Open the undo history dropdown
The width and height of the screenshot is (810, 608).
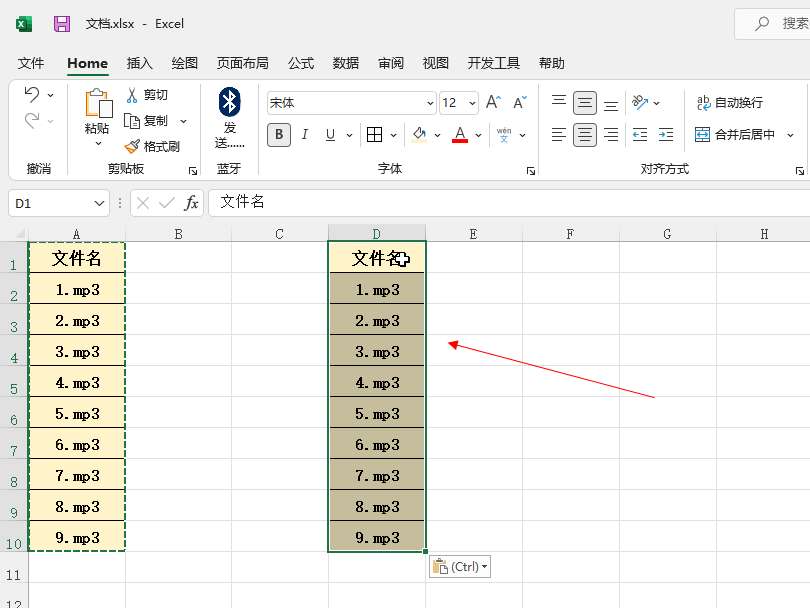(51, 95)
